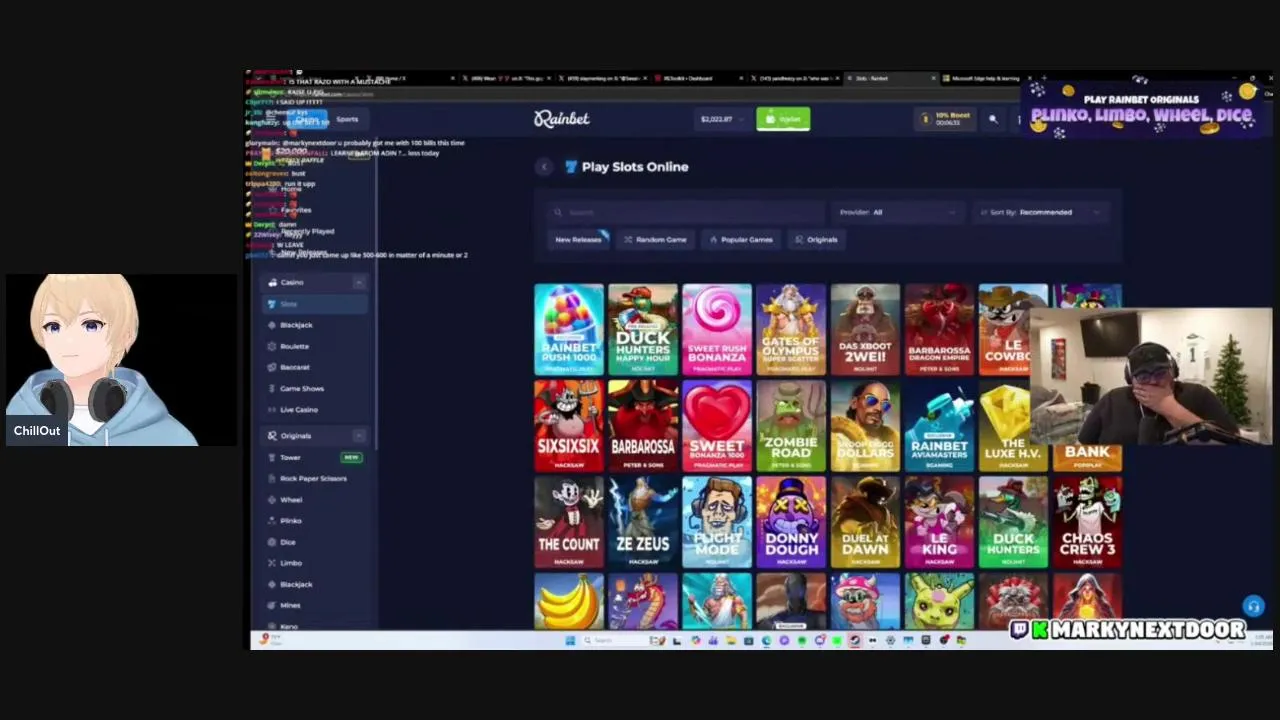Open Blackjack under the Originals section

point(296,584)
